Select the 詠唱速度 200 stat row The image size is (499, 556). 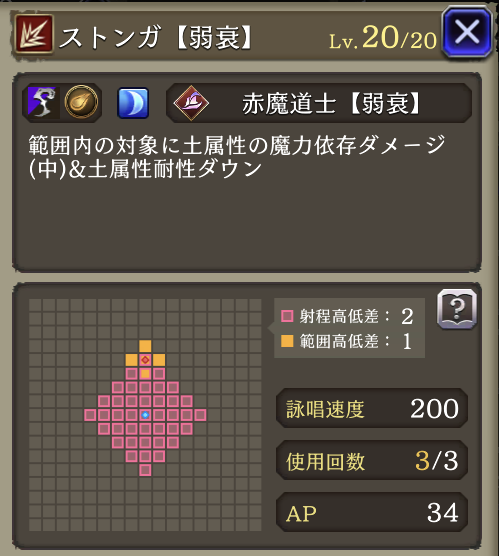click(372, 408)
